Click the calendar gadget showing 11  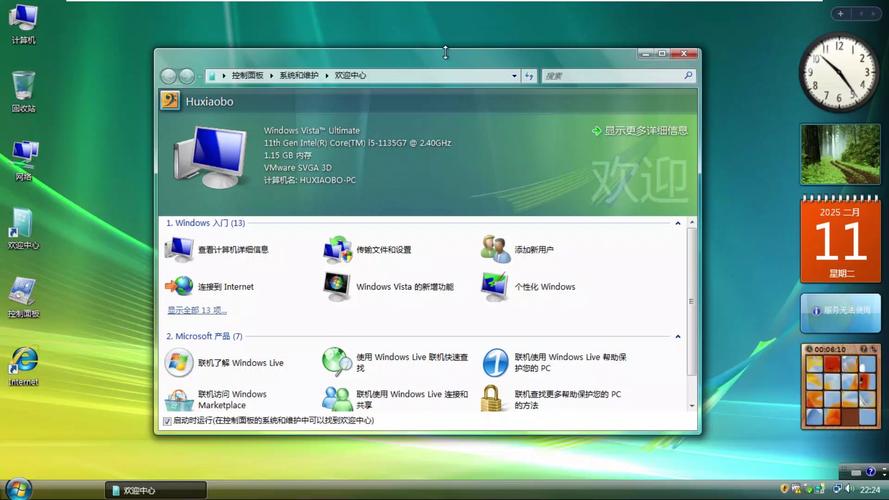point(840,239)
